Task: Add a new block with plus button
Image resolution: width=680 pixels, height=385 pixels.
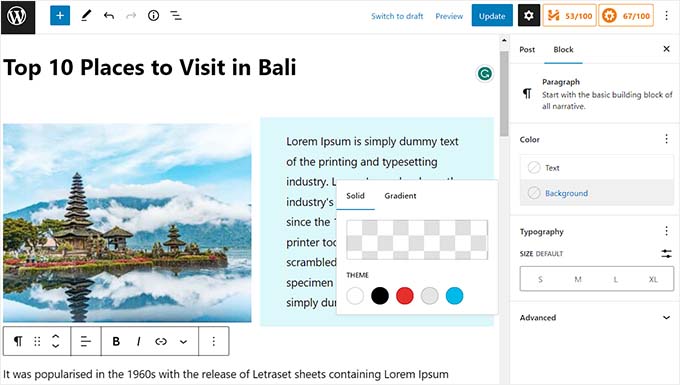Action: pyautogui.click(x=60, y=16)
